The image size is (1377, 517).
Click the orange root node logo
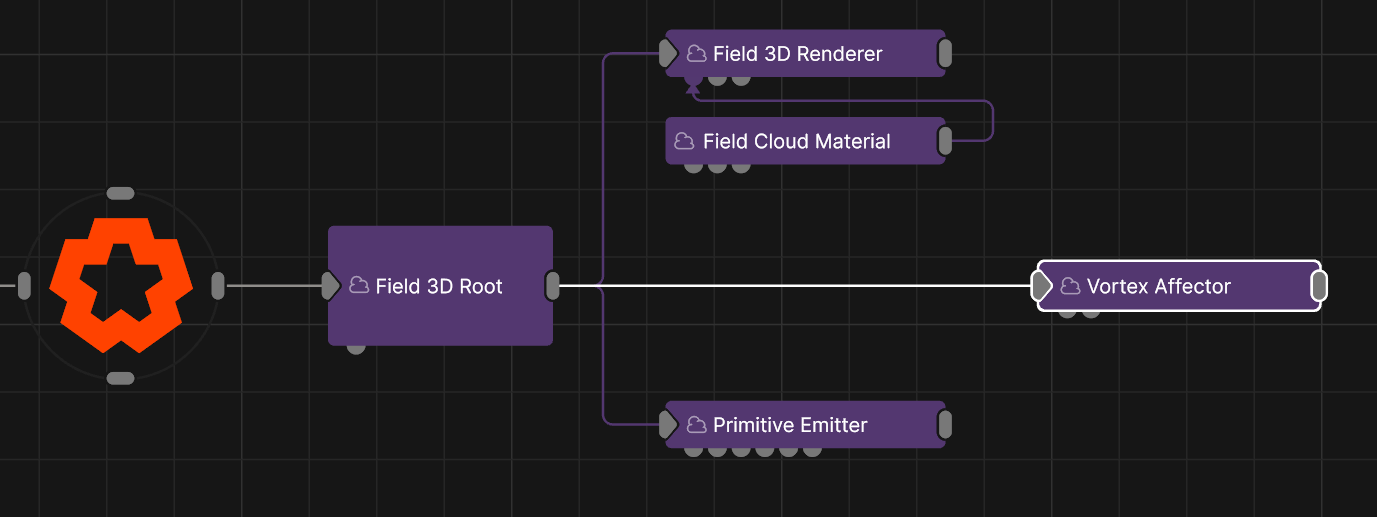pyautogui.click(x=120, y=285)
